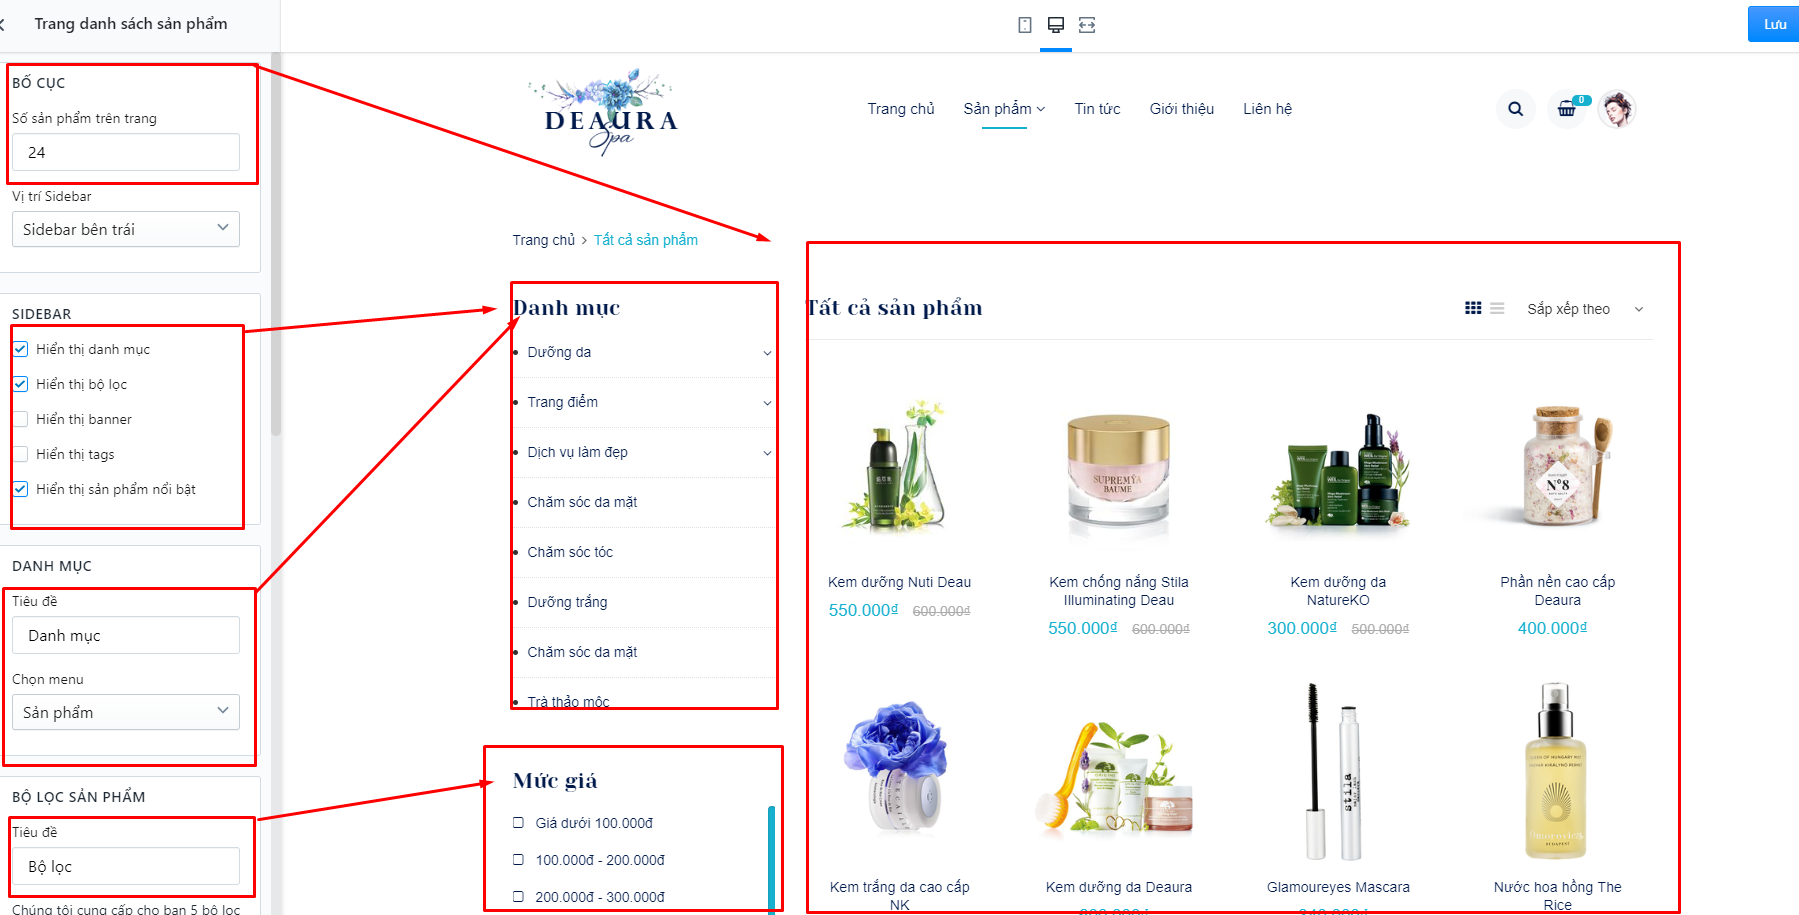Expand the Trang điểm category chevron
The image size is (1799, 915).
tap(767, 403)
